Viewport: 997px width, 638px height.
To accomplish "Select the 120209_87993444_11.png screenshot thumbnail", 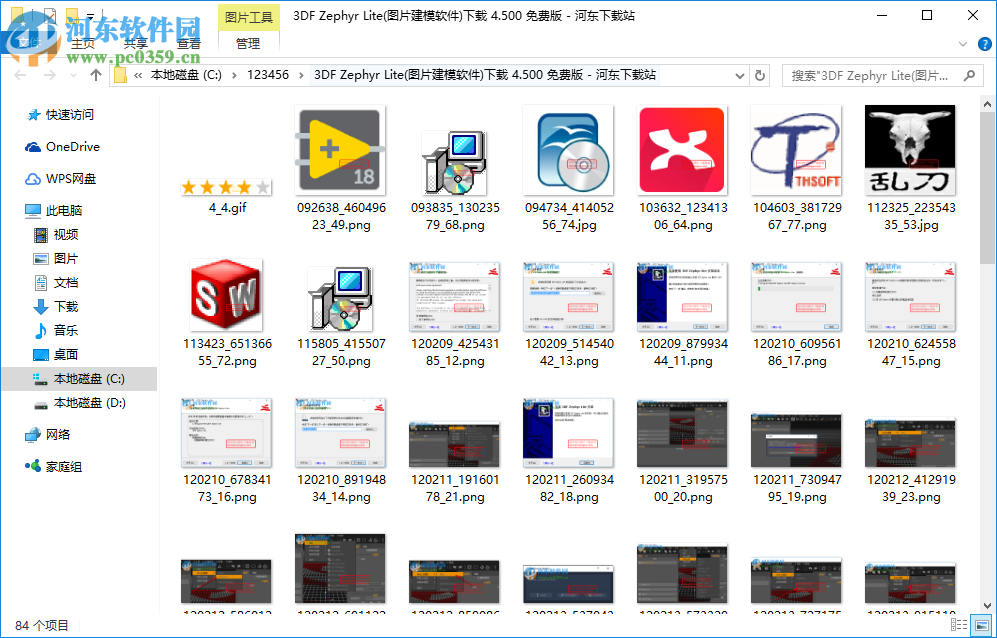I will click(x=682, y=296).
